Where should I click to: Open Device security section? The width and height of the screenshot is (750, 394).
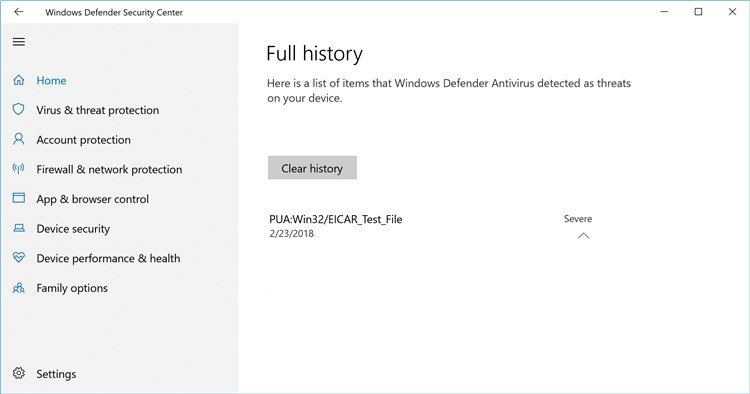tap(73, 229)
